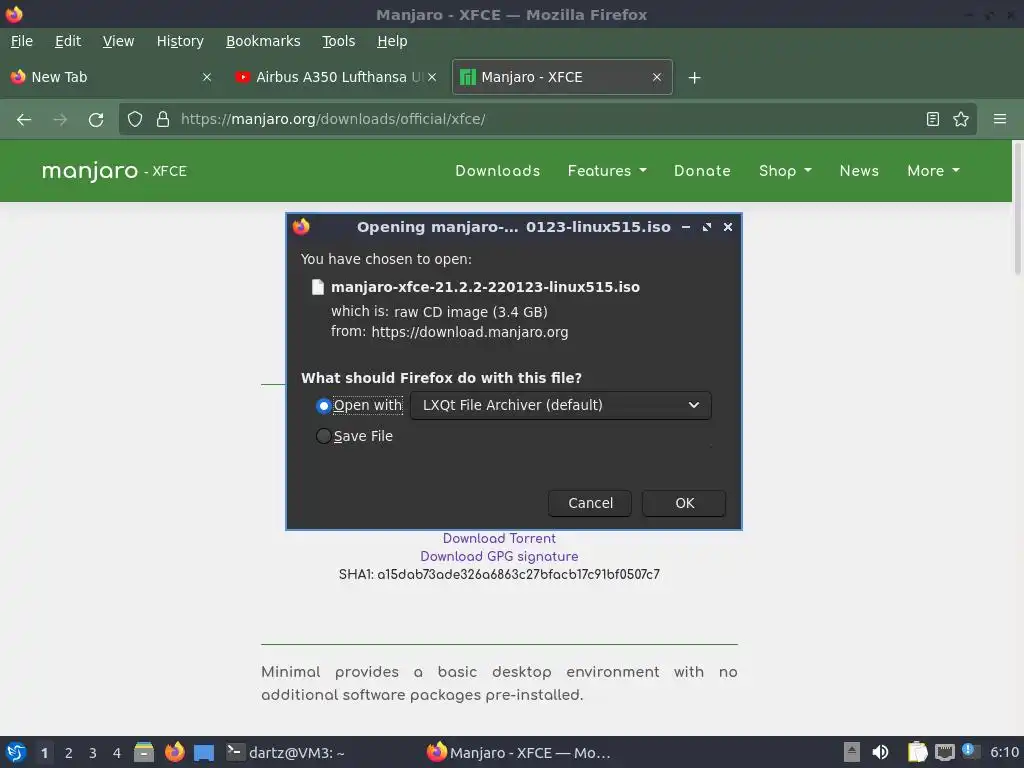The height and width of the screenshot is (768, 1024).
Task: Open the Downloads nav link
Action: (498, 171)
